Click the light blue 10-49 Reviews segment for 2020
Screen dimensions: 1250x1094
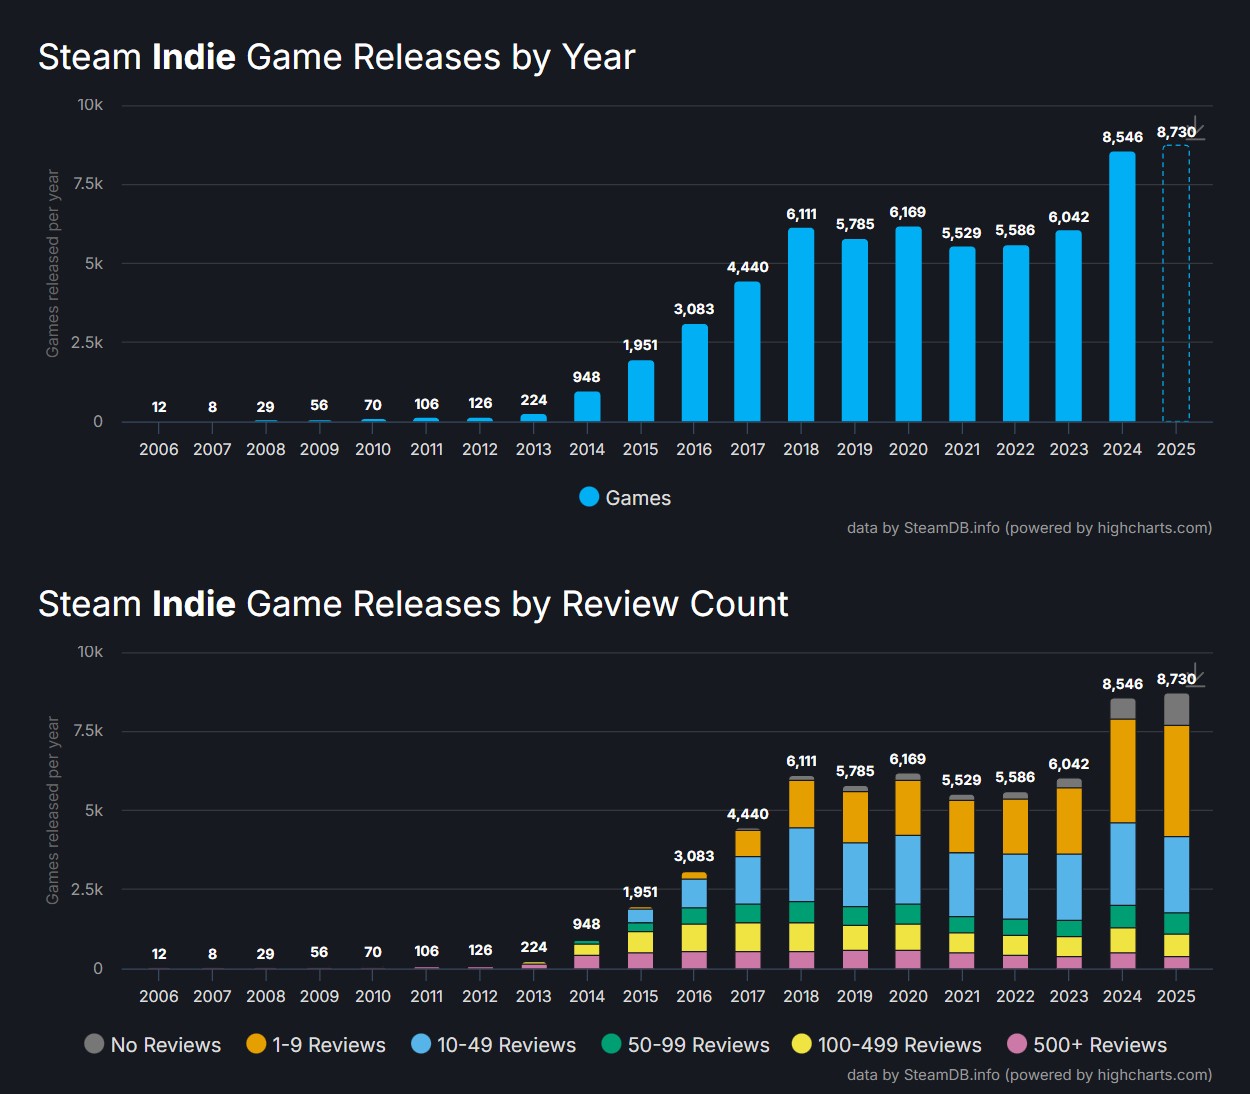[x=908, y=869]
